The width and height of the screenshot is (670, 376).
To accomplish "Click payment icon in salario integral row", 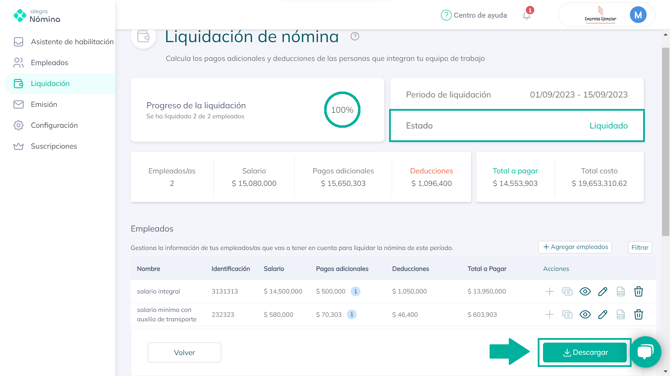I will pyautogui.click(x=567, y=291).
